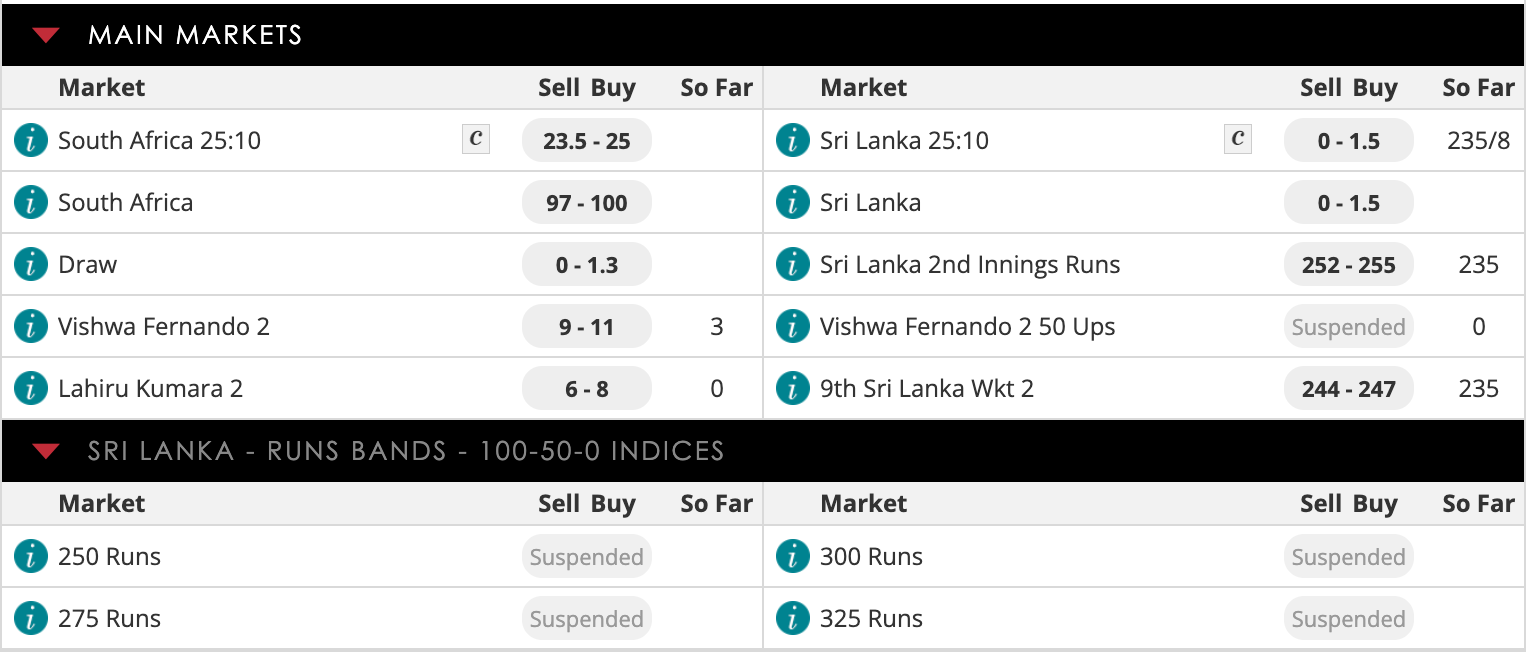Image resolution: width=1526 pixels, height=652 pixels.
Task: Click the C icon on Sri Lanka 25:10
Action: pyautogui.click(x=1238, y=140)
